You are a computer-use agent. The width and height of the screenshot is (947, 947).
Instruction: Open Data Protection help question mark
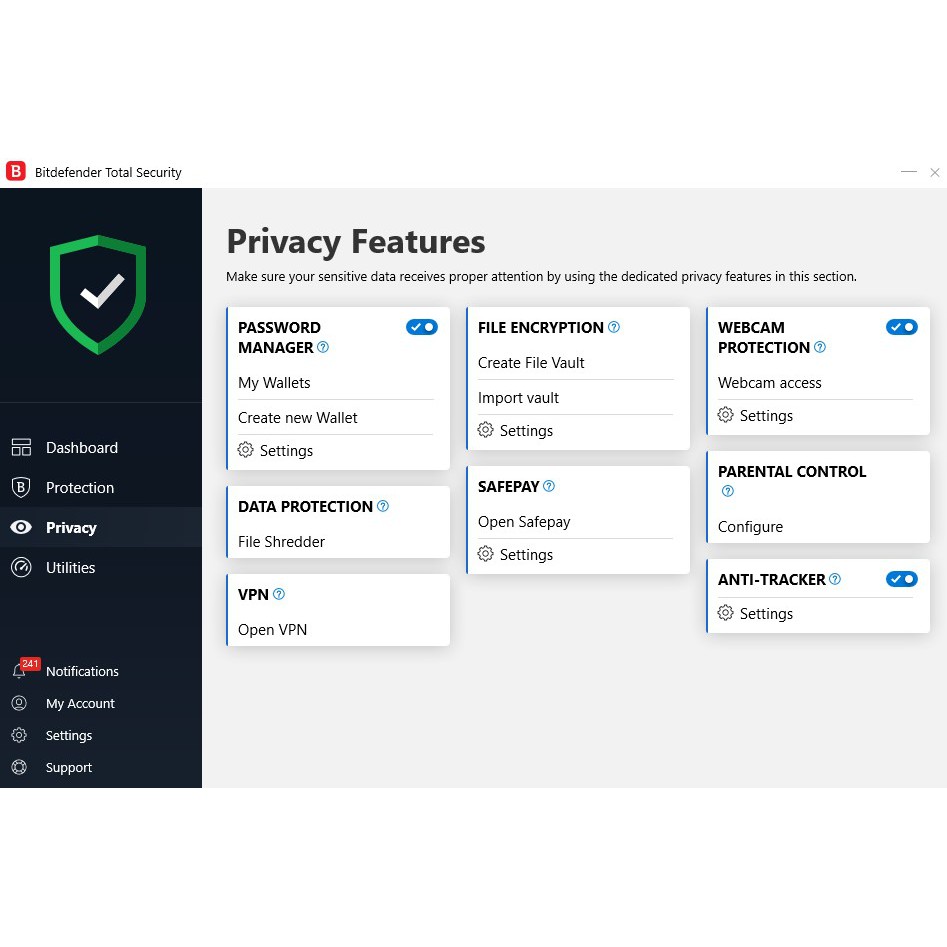click(x=383, y=506)
